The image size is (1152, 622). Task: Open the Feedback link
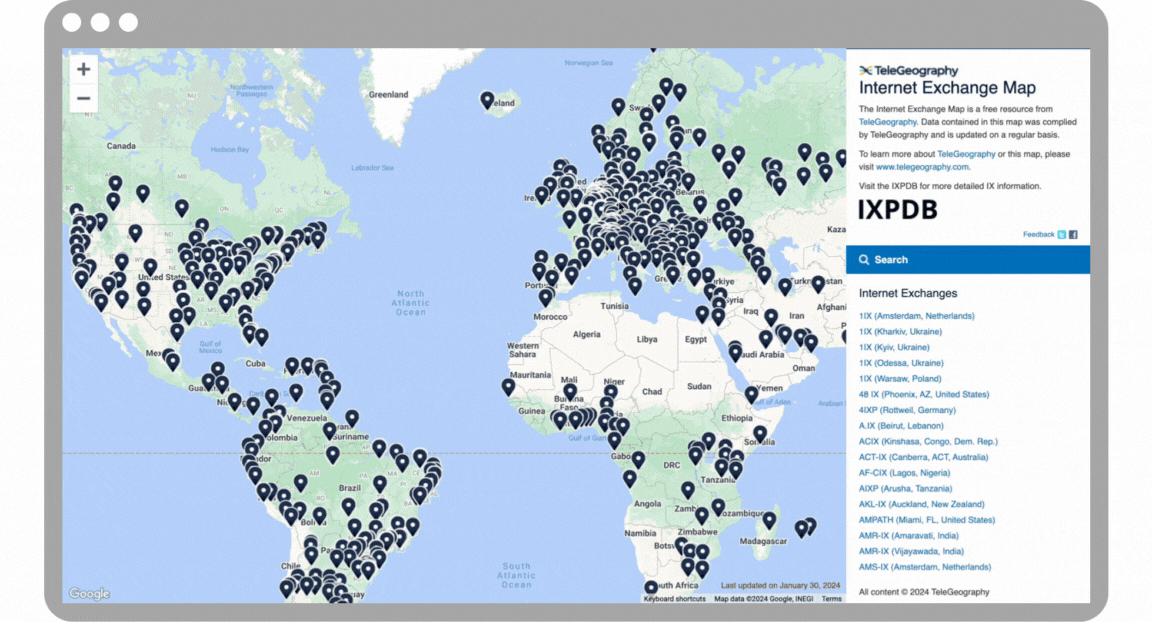(1041, 234)
